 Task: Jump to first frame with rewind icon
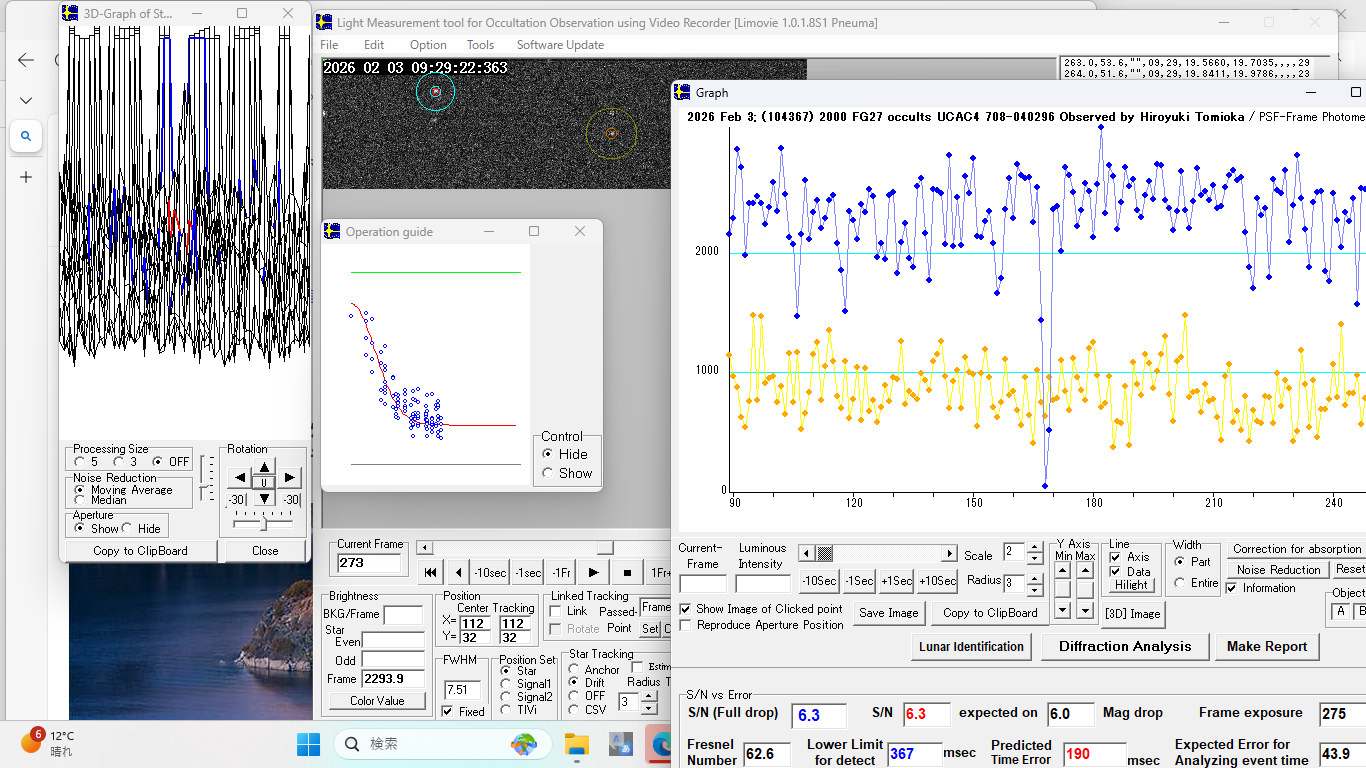click(x=431, y=573)
